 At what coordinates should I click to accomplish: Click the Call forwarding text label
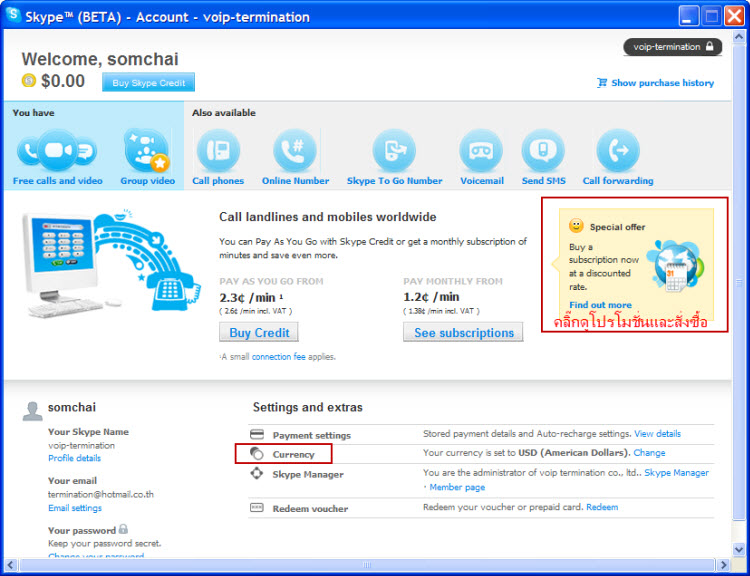click(618, 181)
